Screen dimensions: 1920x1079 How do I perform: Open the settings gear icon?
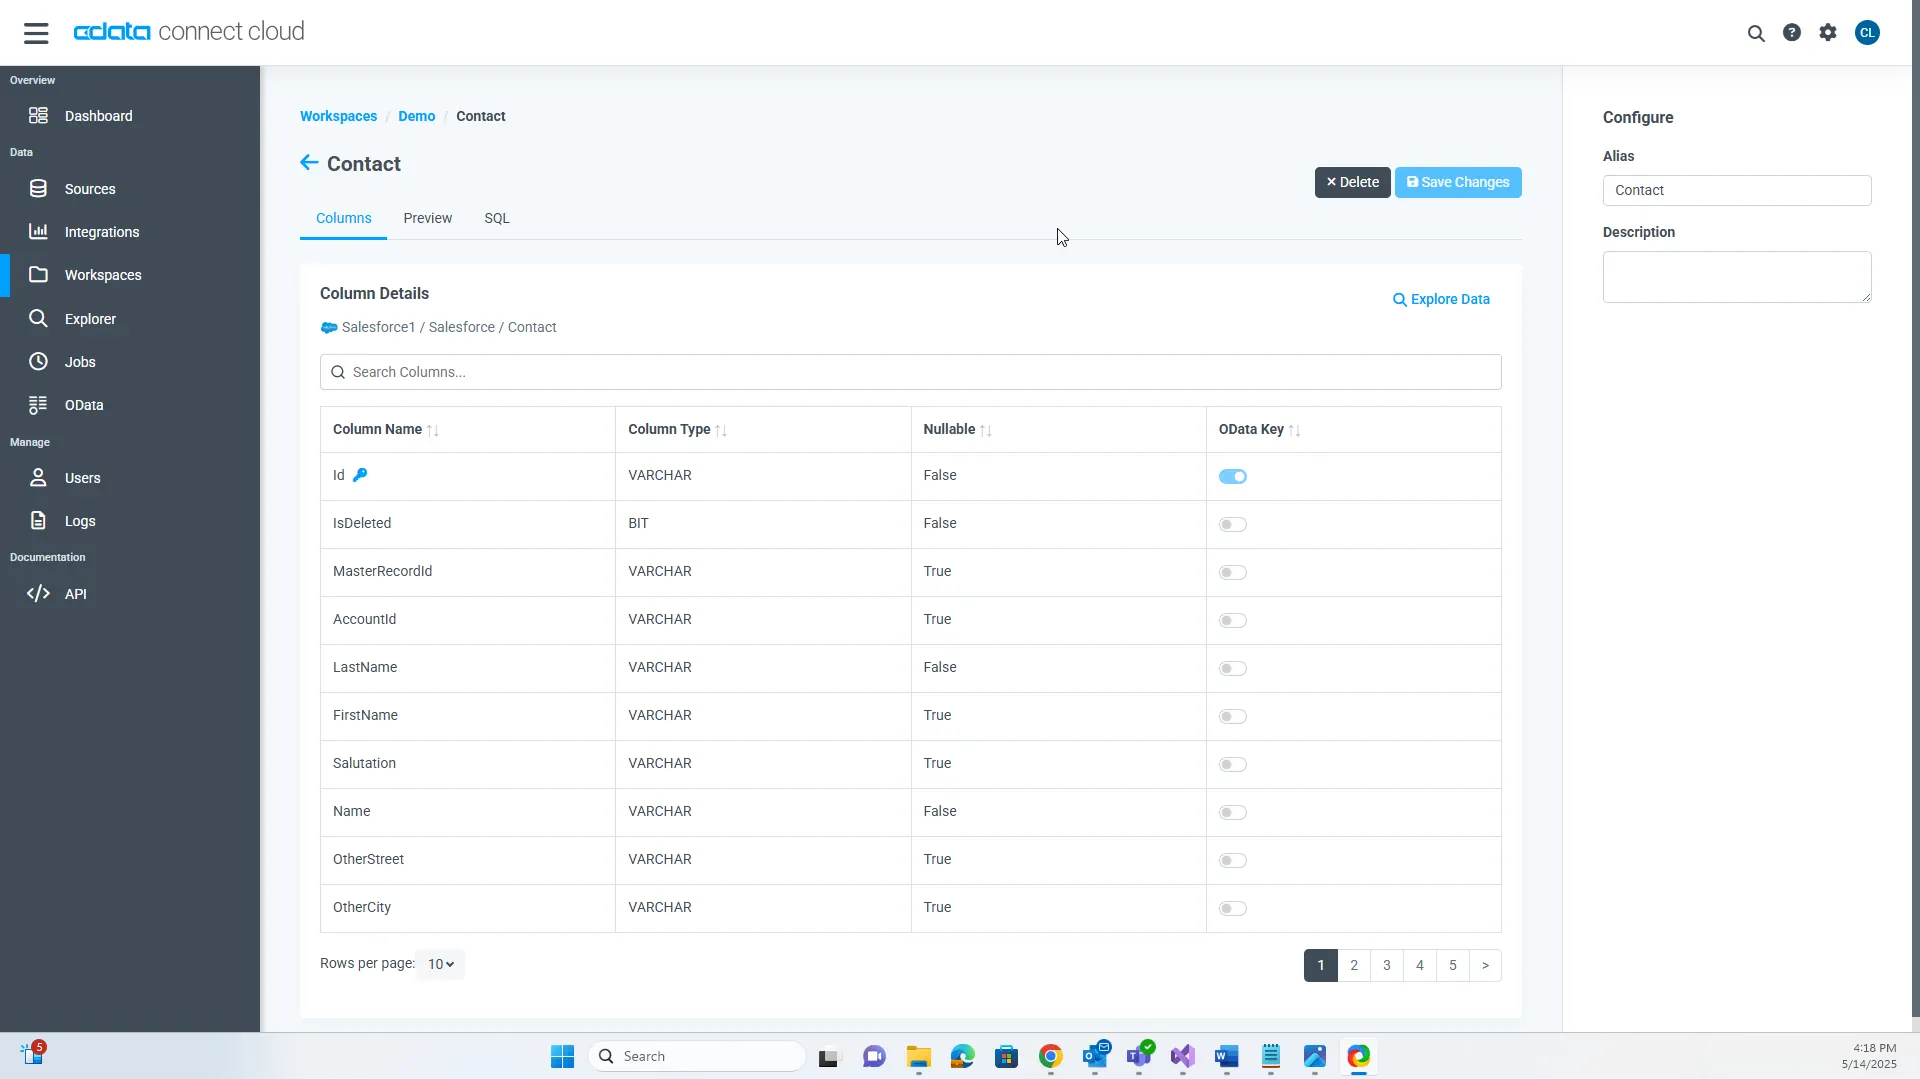tap(1827, 33)
